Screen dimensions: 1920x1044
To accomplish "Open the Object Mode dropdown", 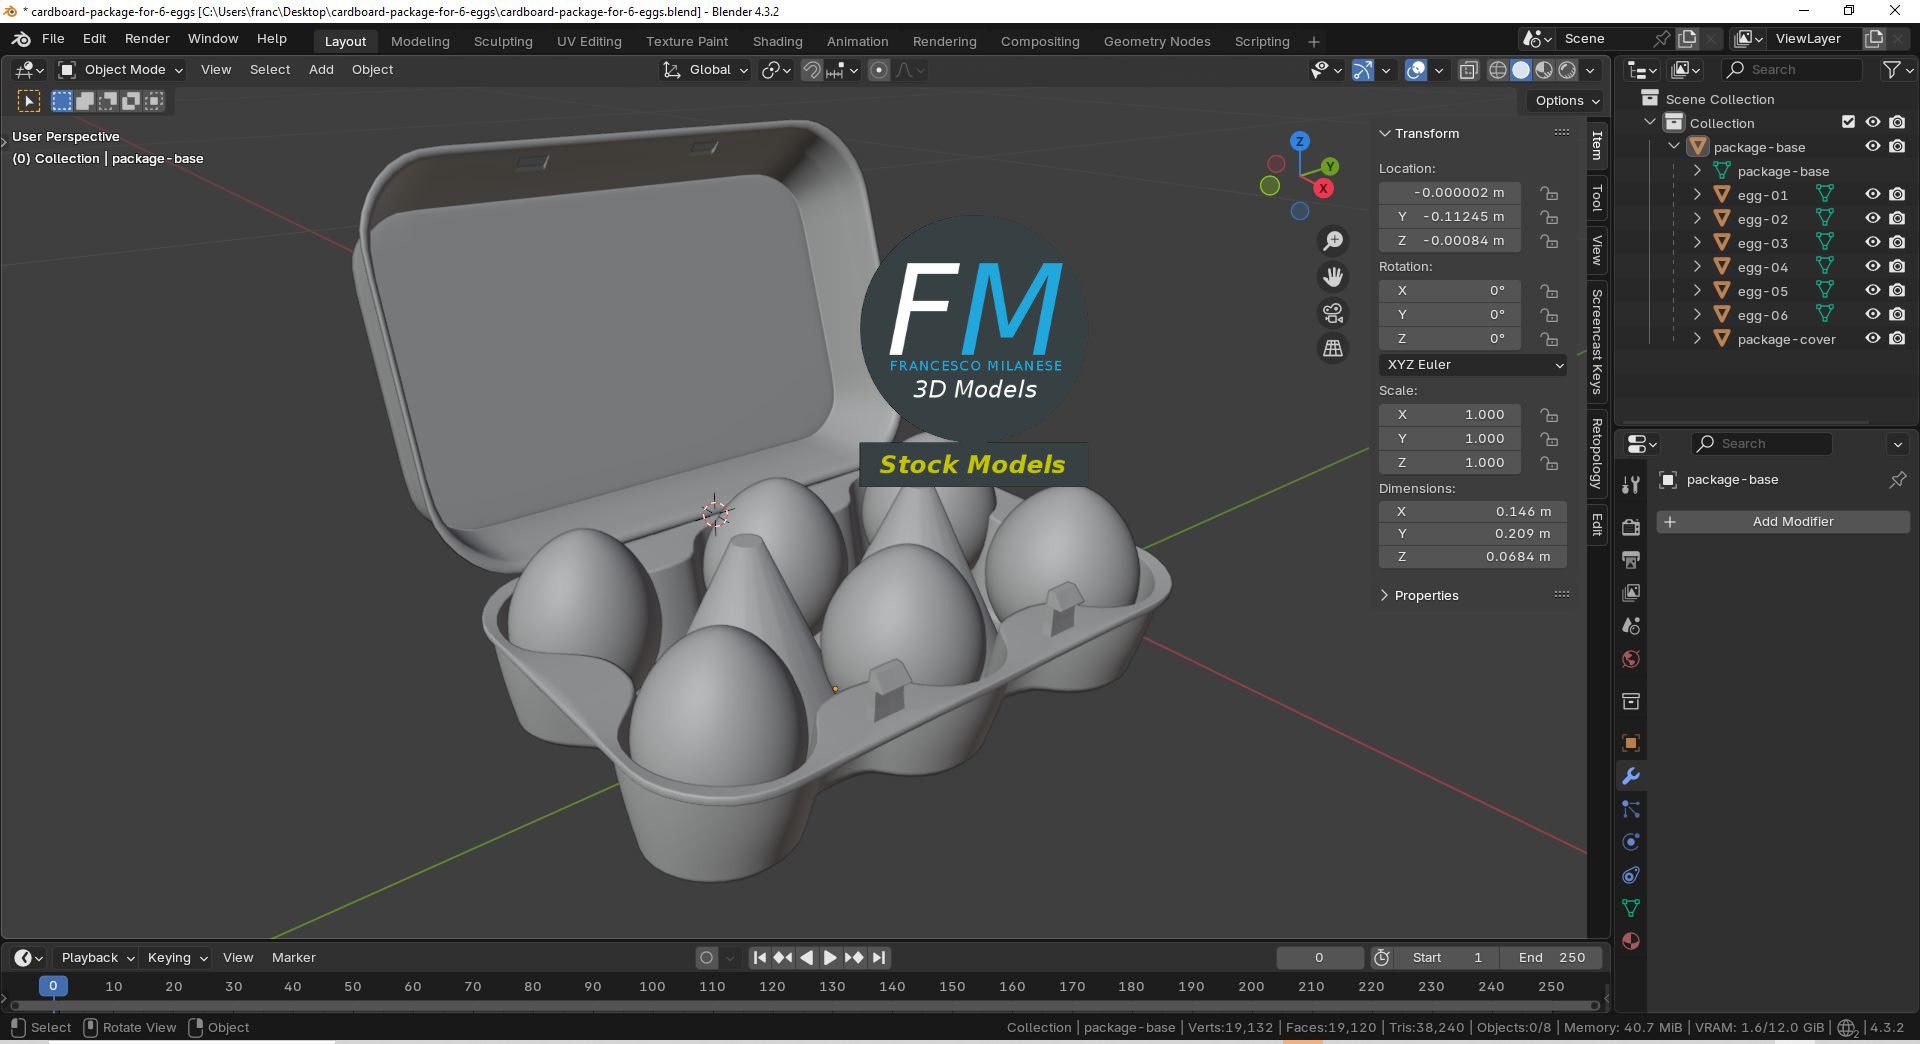I will point(121,70).
